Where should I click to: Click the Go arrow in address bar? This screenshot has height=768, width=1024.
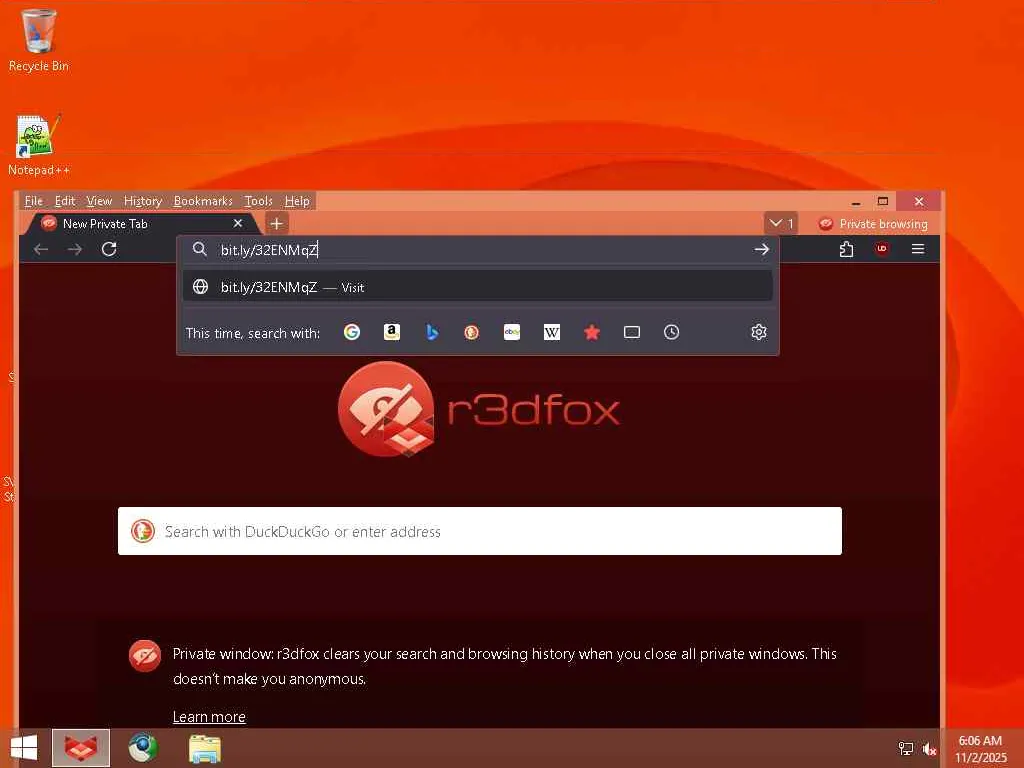[761, 249]
